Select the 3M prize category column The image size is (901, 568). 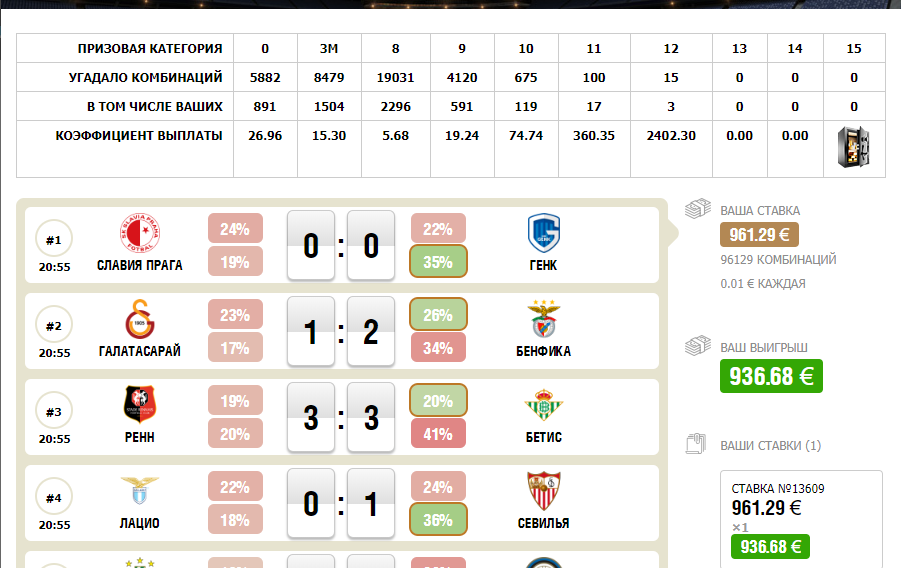coord(329,48)
